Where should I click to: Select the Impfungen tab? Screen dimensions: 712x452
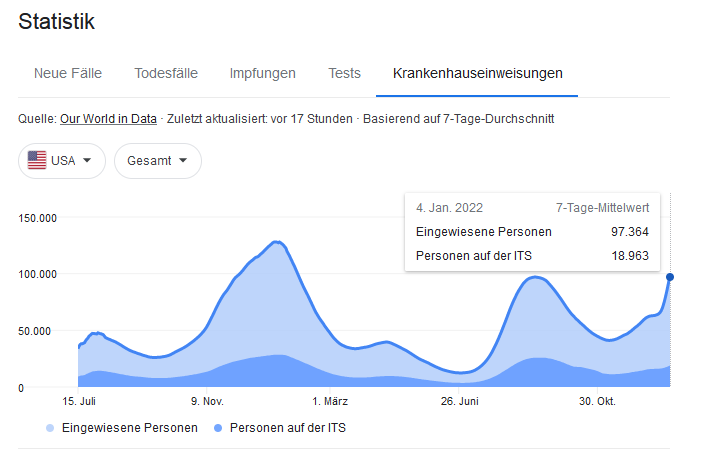(262, 73)
